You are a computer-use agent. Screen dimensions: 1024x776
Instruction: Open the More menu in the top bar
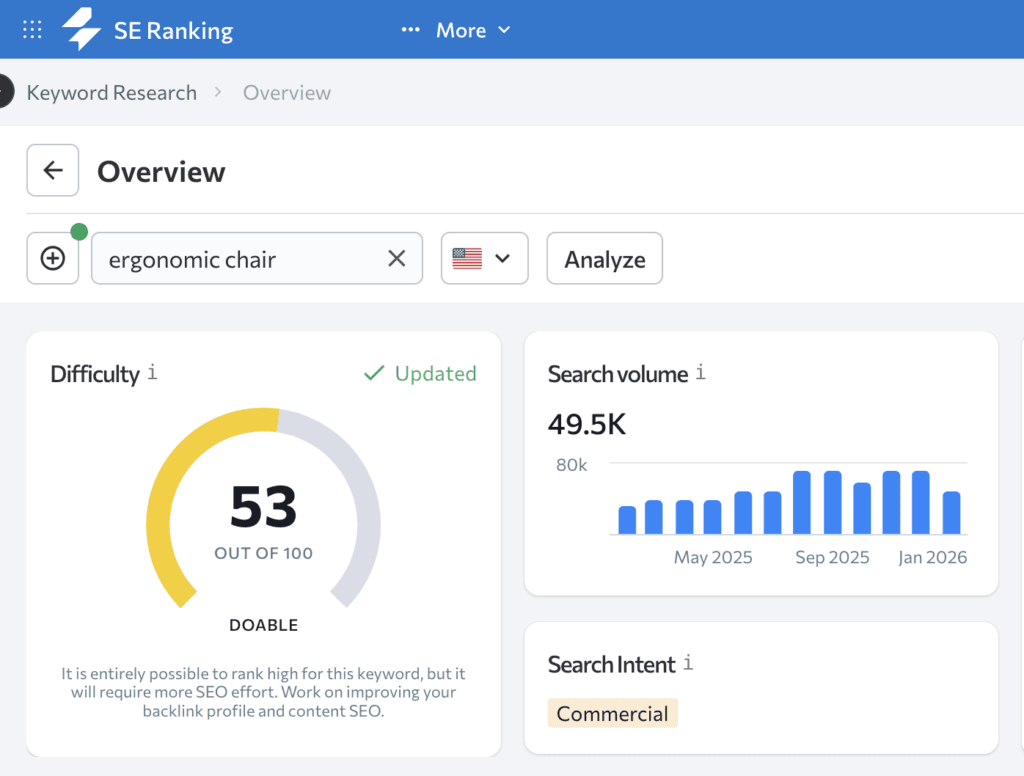point(461,30)
